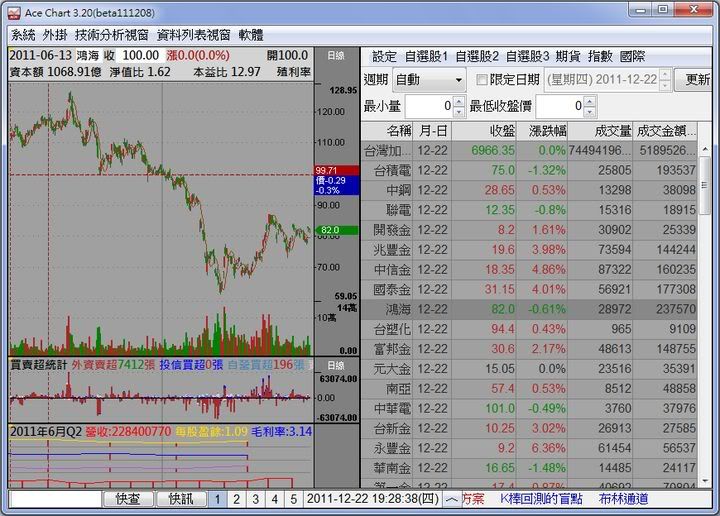
Task: Switch to the 自選股2 tab
Action: [x=477, y=56]
